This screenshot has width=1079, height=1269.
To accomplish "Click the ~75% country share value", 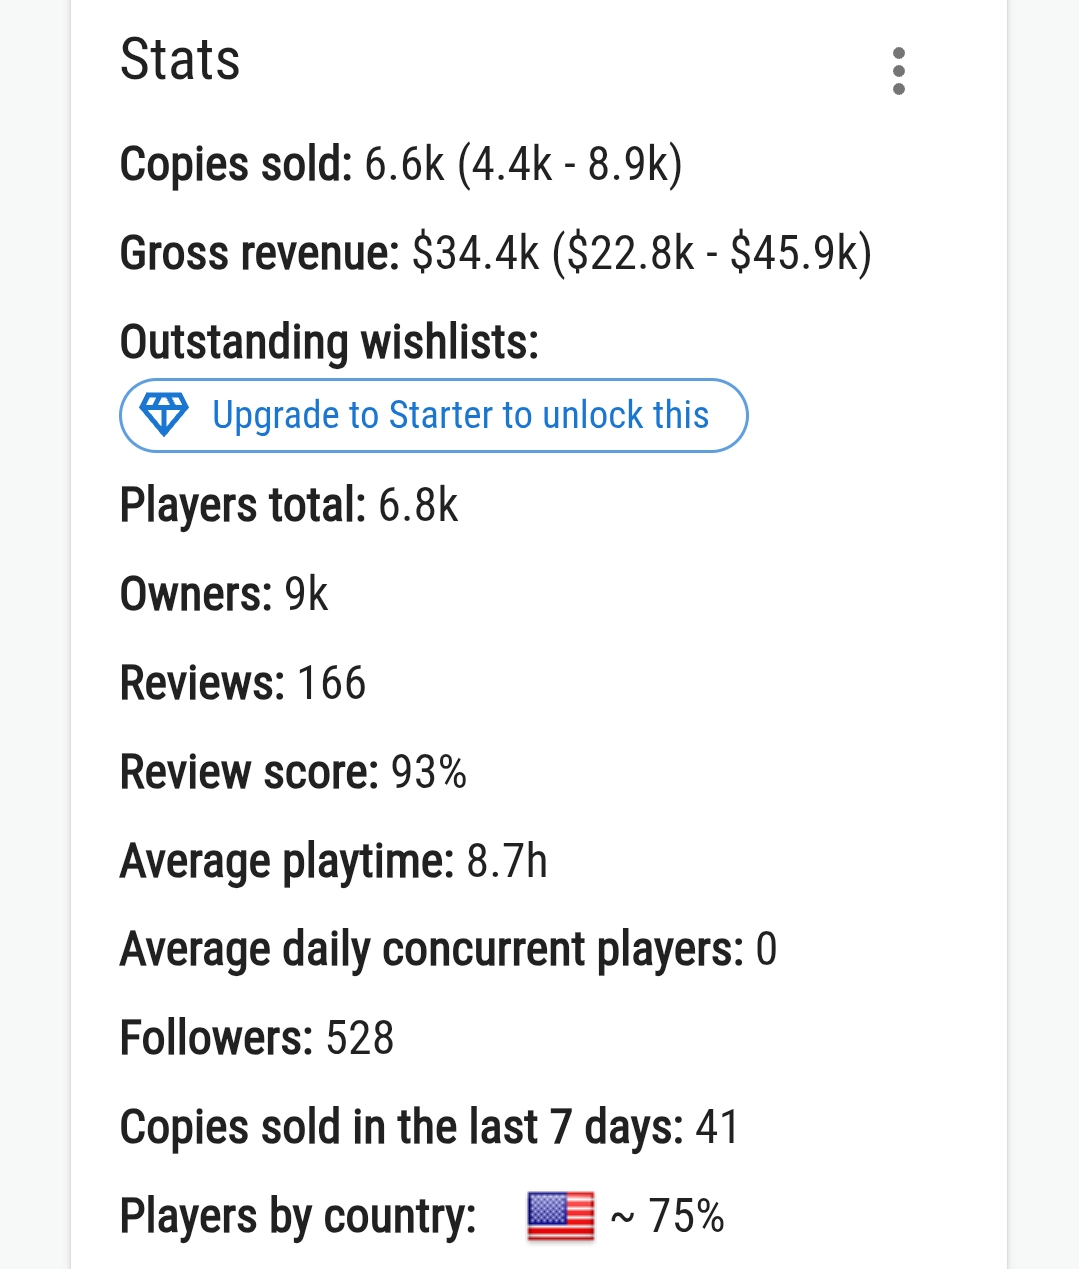I will click(x=668, y=1216).
